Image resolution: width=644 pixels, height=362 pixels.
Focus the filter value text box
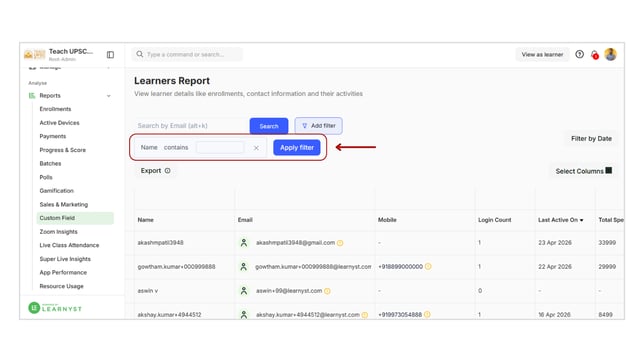pyautogui.click(x=220, y=148)
